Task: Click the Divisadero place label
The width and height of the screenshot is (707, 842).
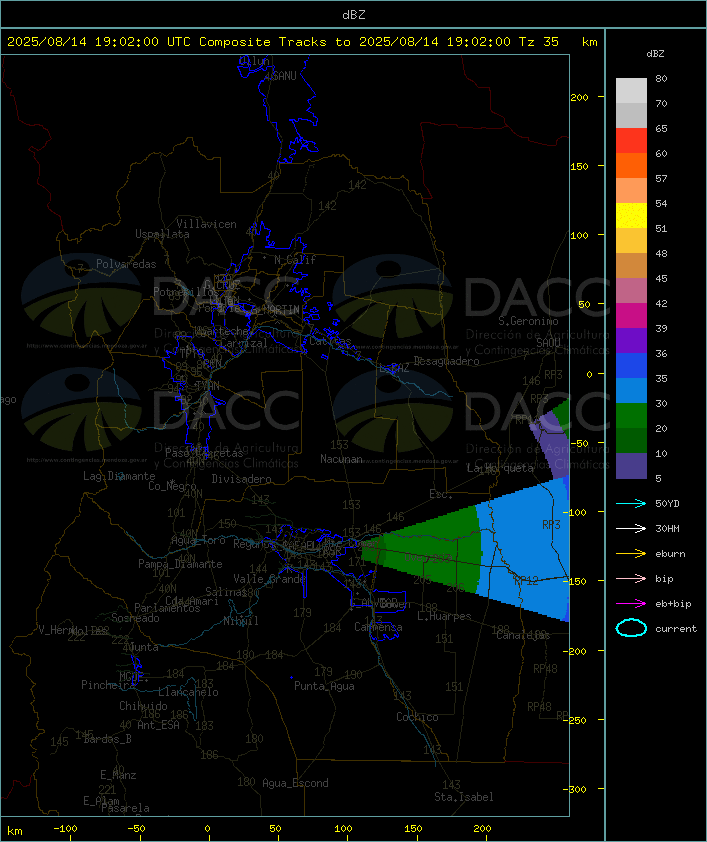Action: click(242, 478)
